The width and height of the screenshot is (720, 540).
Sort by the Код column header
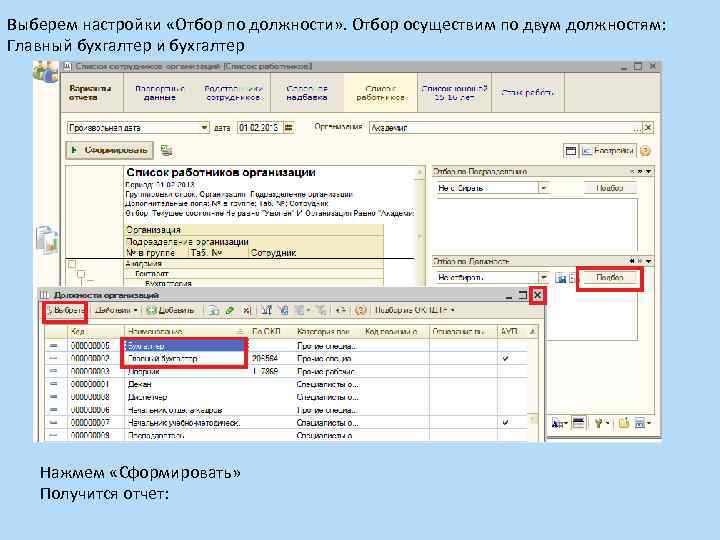96,331
